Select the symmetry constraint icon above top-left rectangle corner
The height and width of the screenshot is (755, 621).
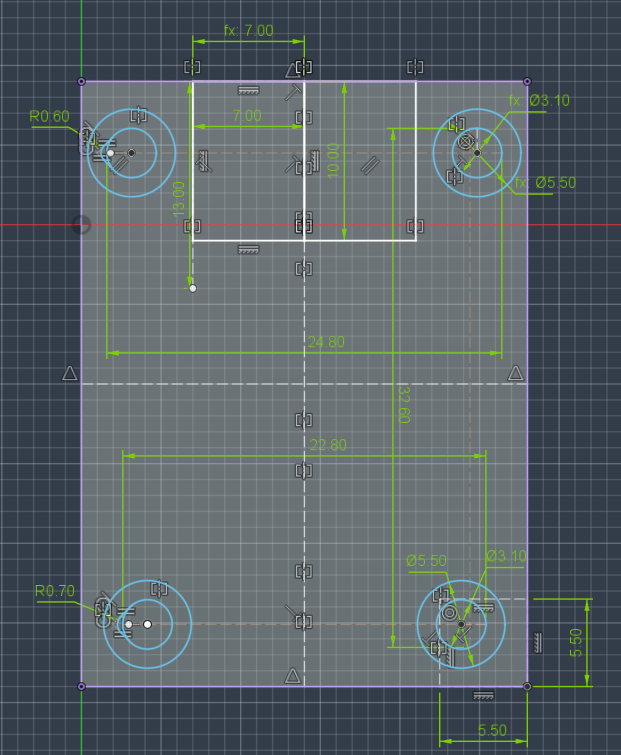click(x=192, y=66)
